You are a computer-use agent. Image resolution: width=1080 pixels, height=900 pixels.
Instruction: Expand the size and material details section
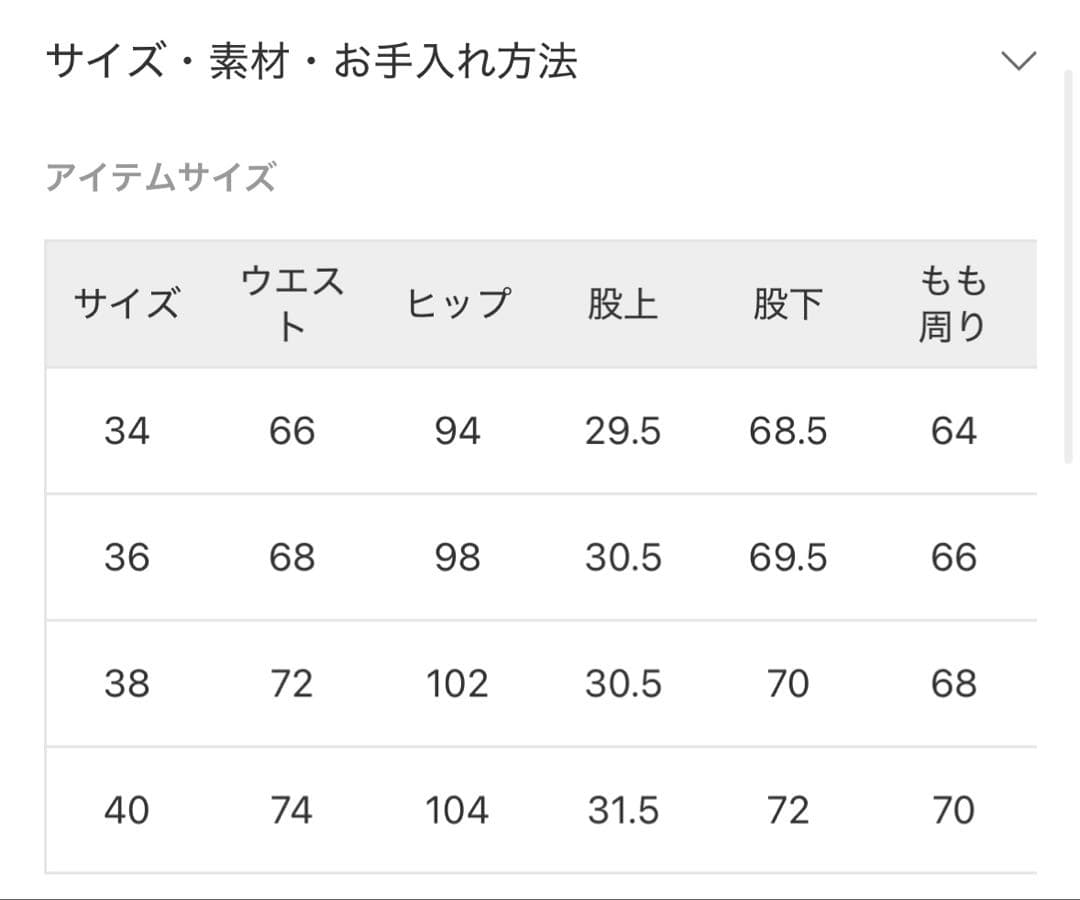(1019, 62)
